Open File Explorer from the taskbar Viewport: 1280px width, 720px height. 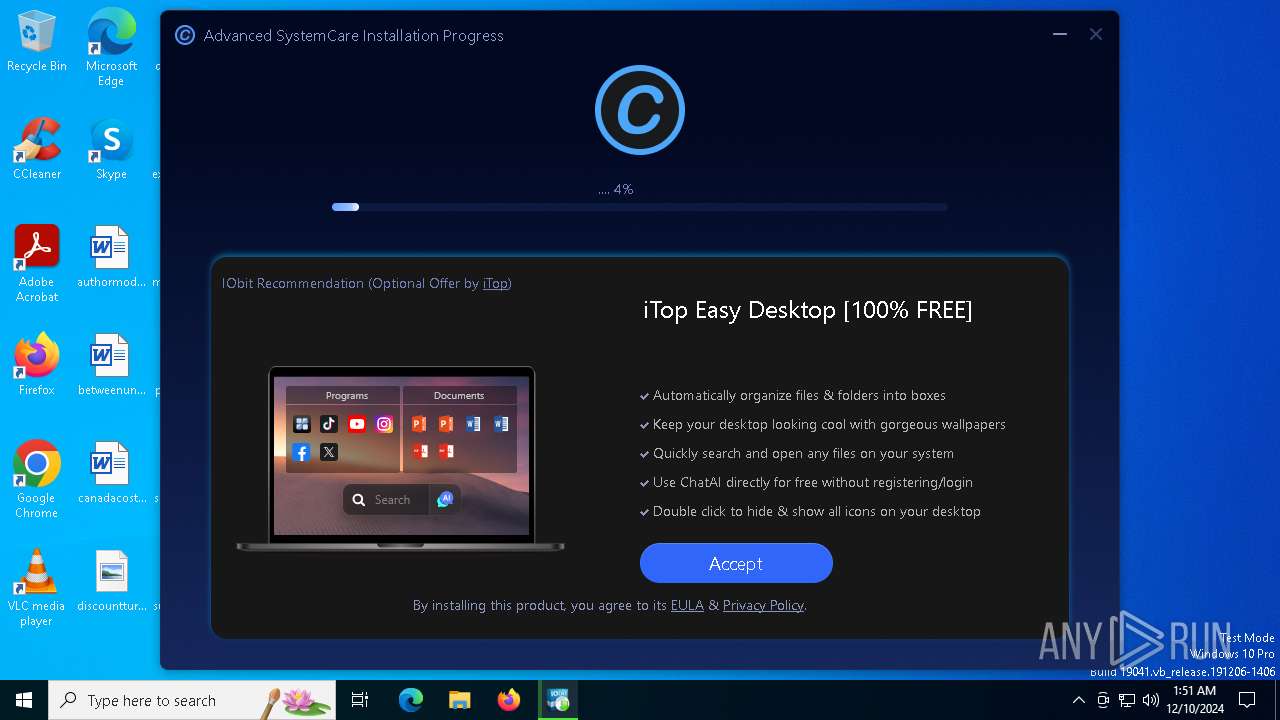459,700
